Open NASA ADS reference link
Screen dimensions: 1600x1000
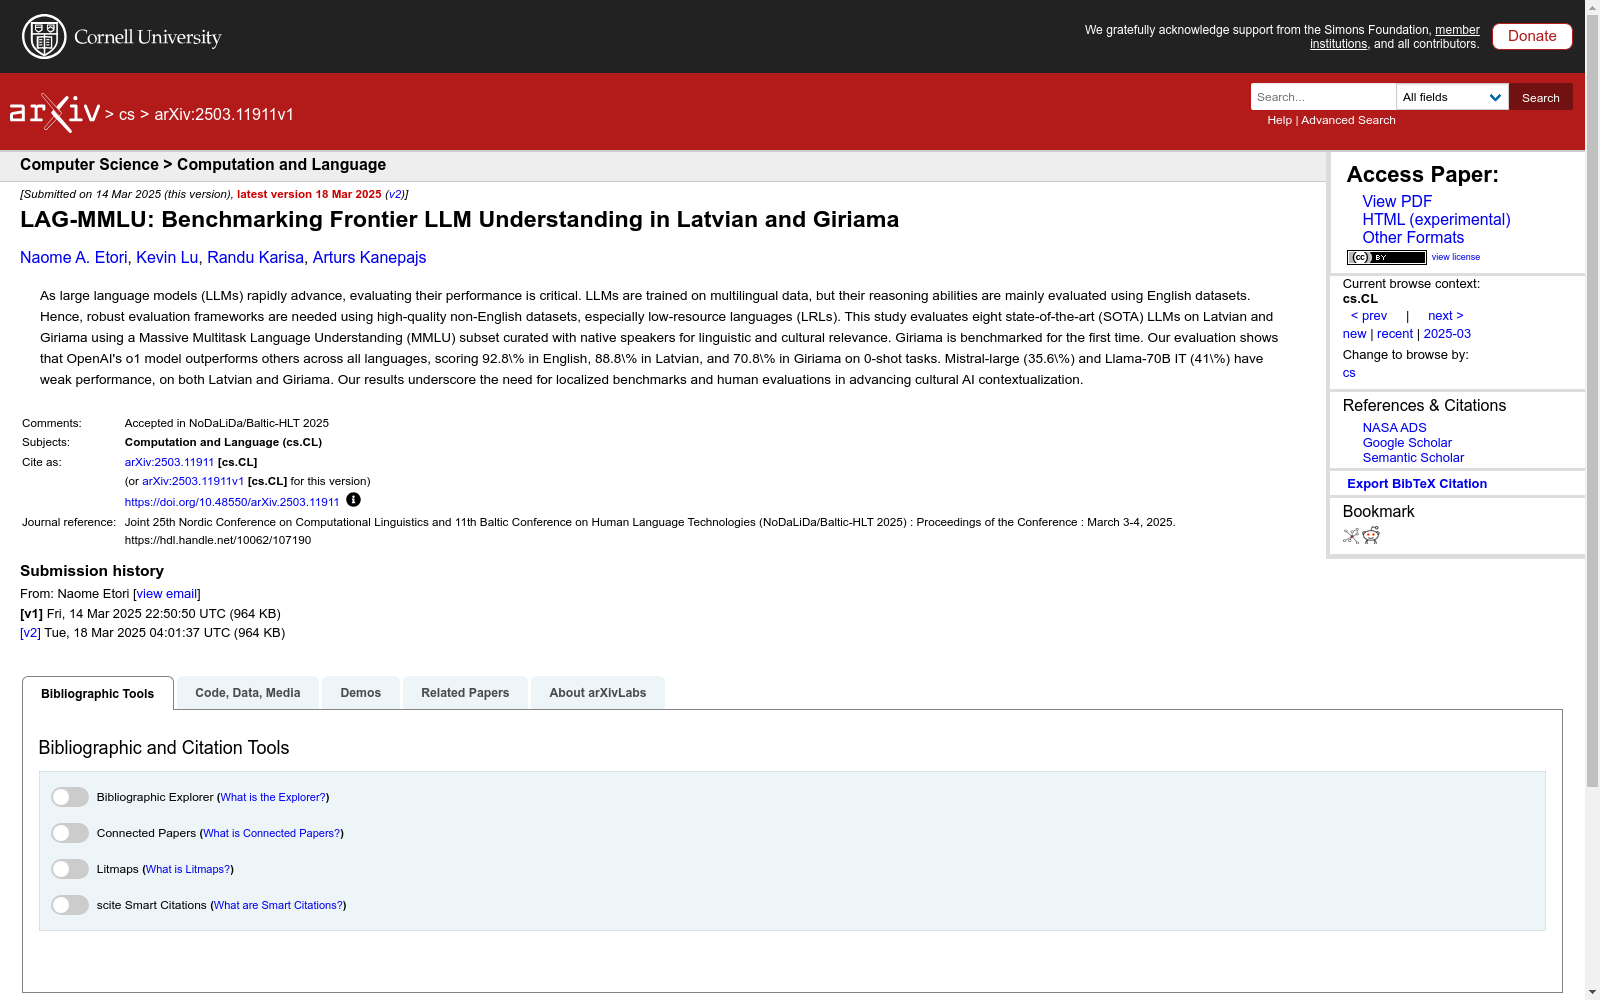(1394, 428)
